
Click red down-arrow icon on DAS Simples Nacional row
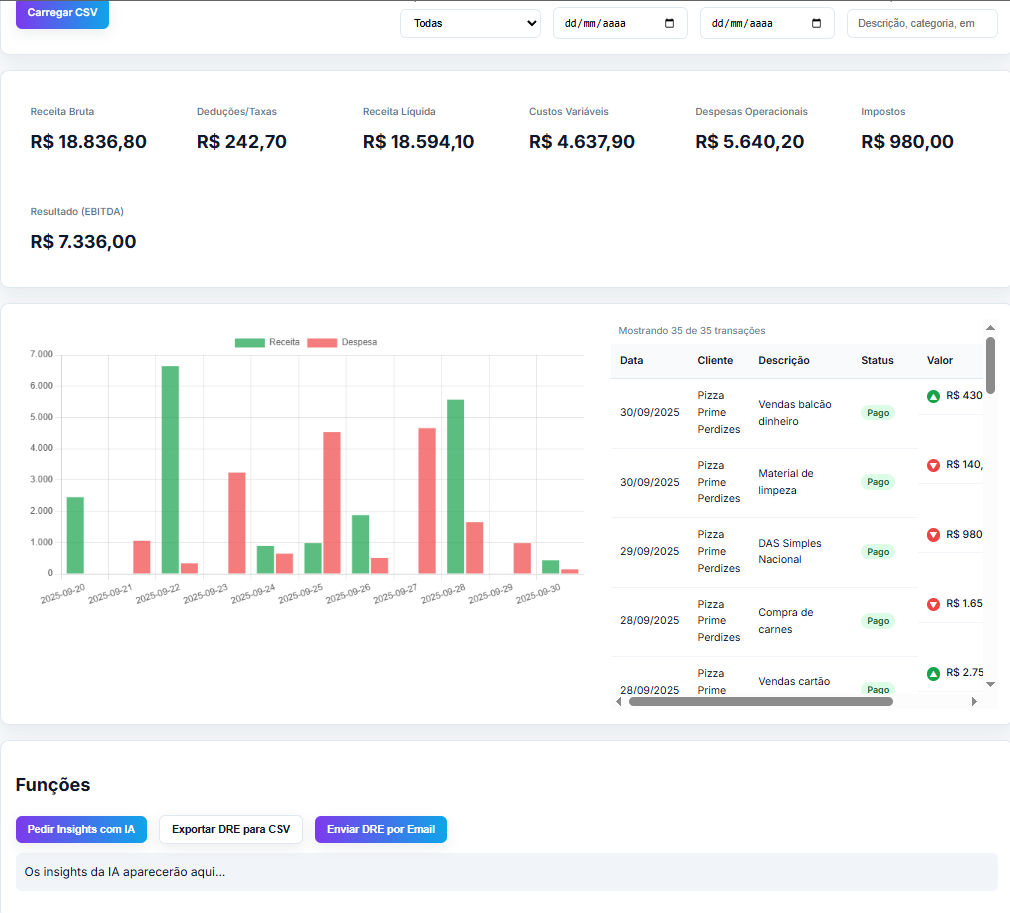933,535
